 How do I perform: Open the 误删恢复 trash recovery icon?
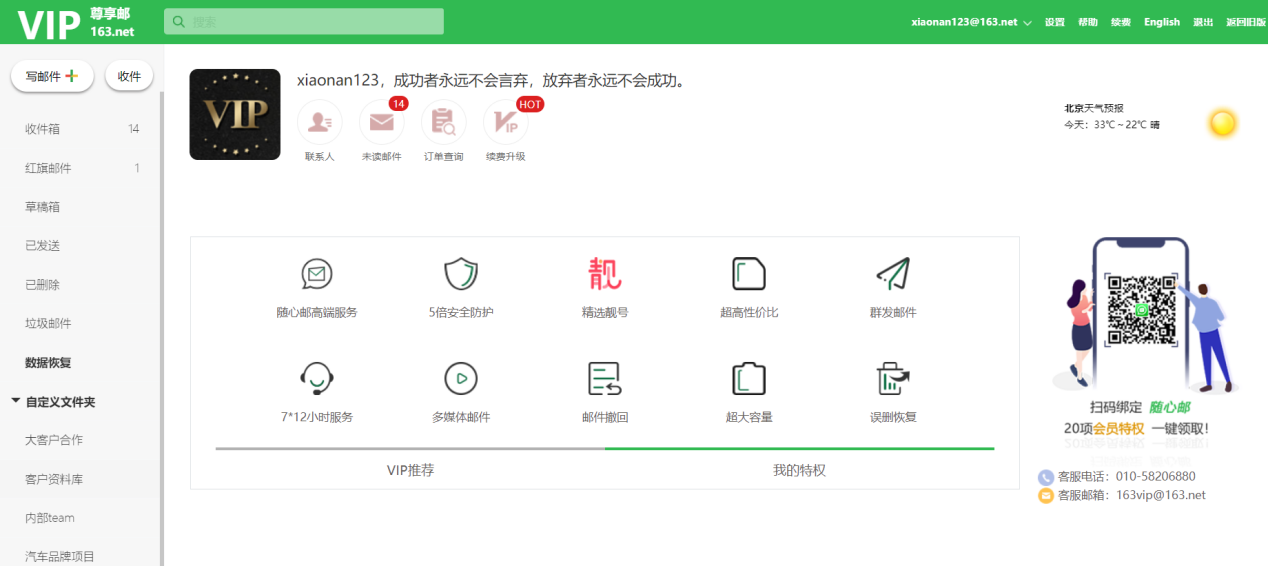[893, 379]
